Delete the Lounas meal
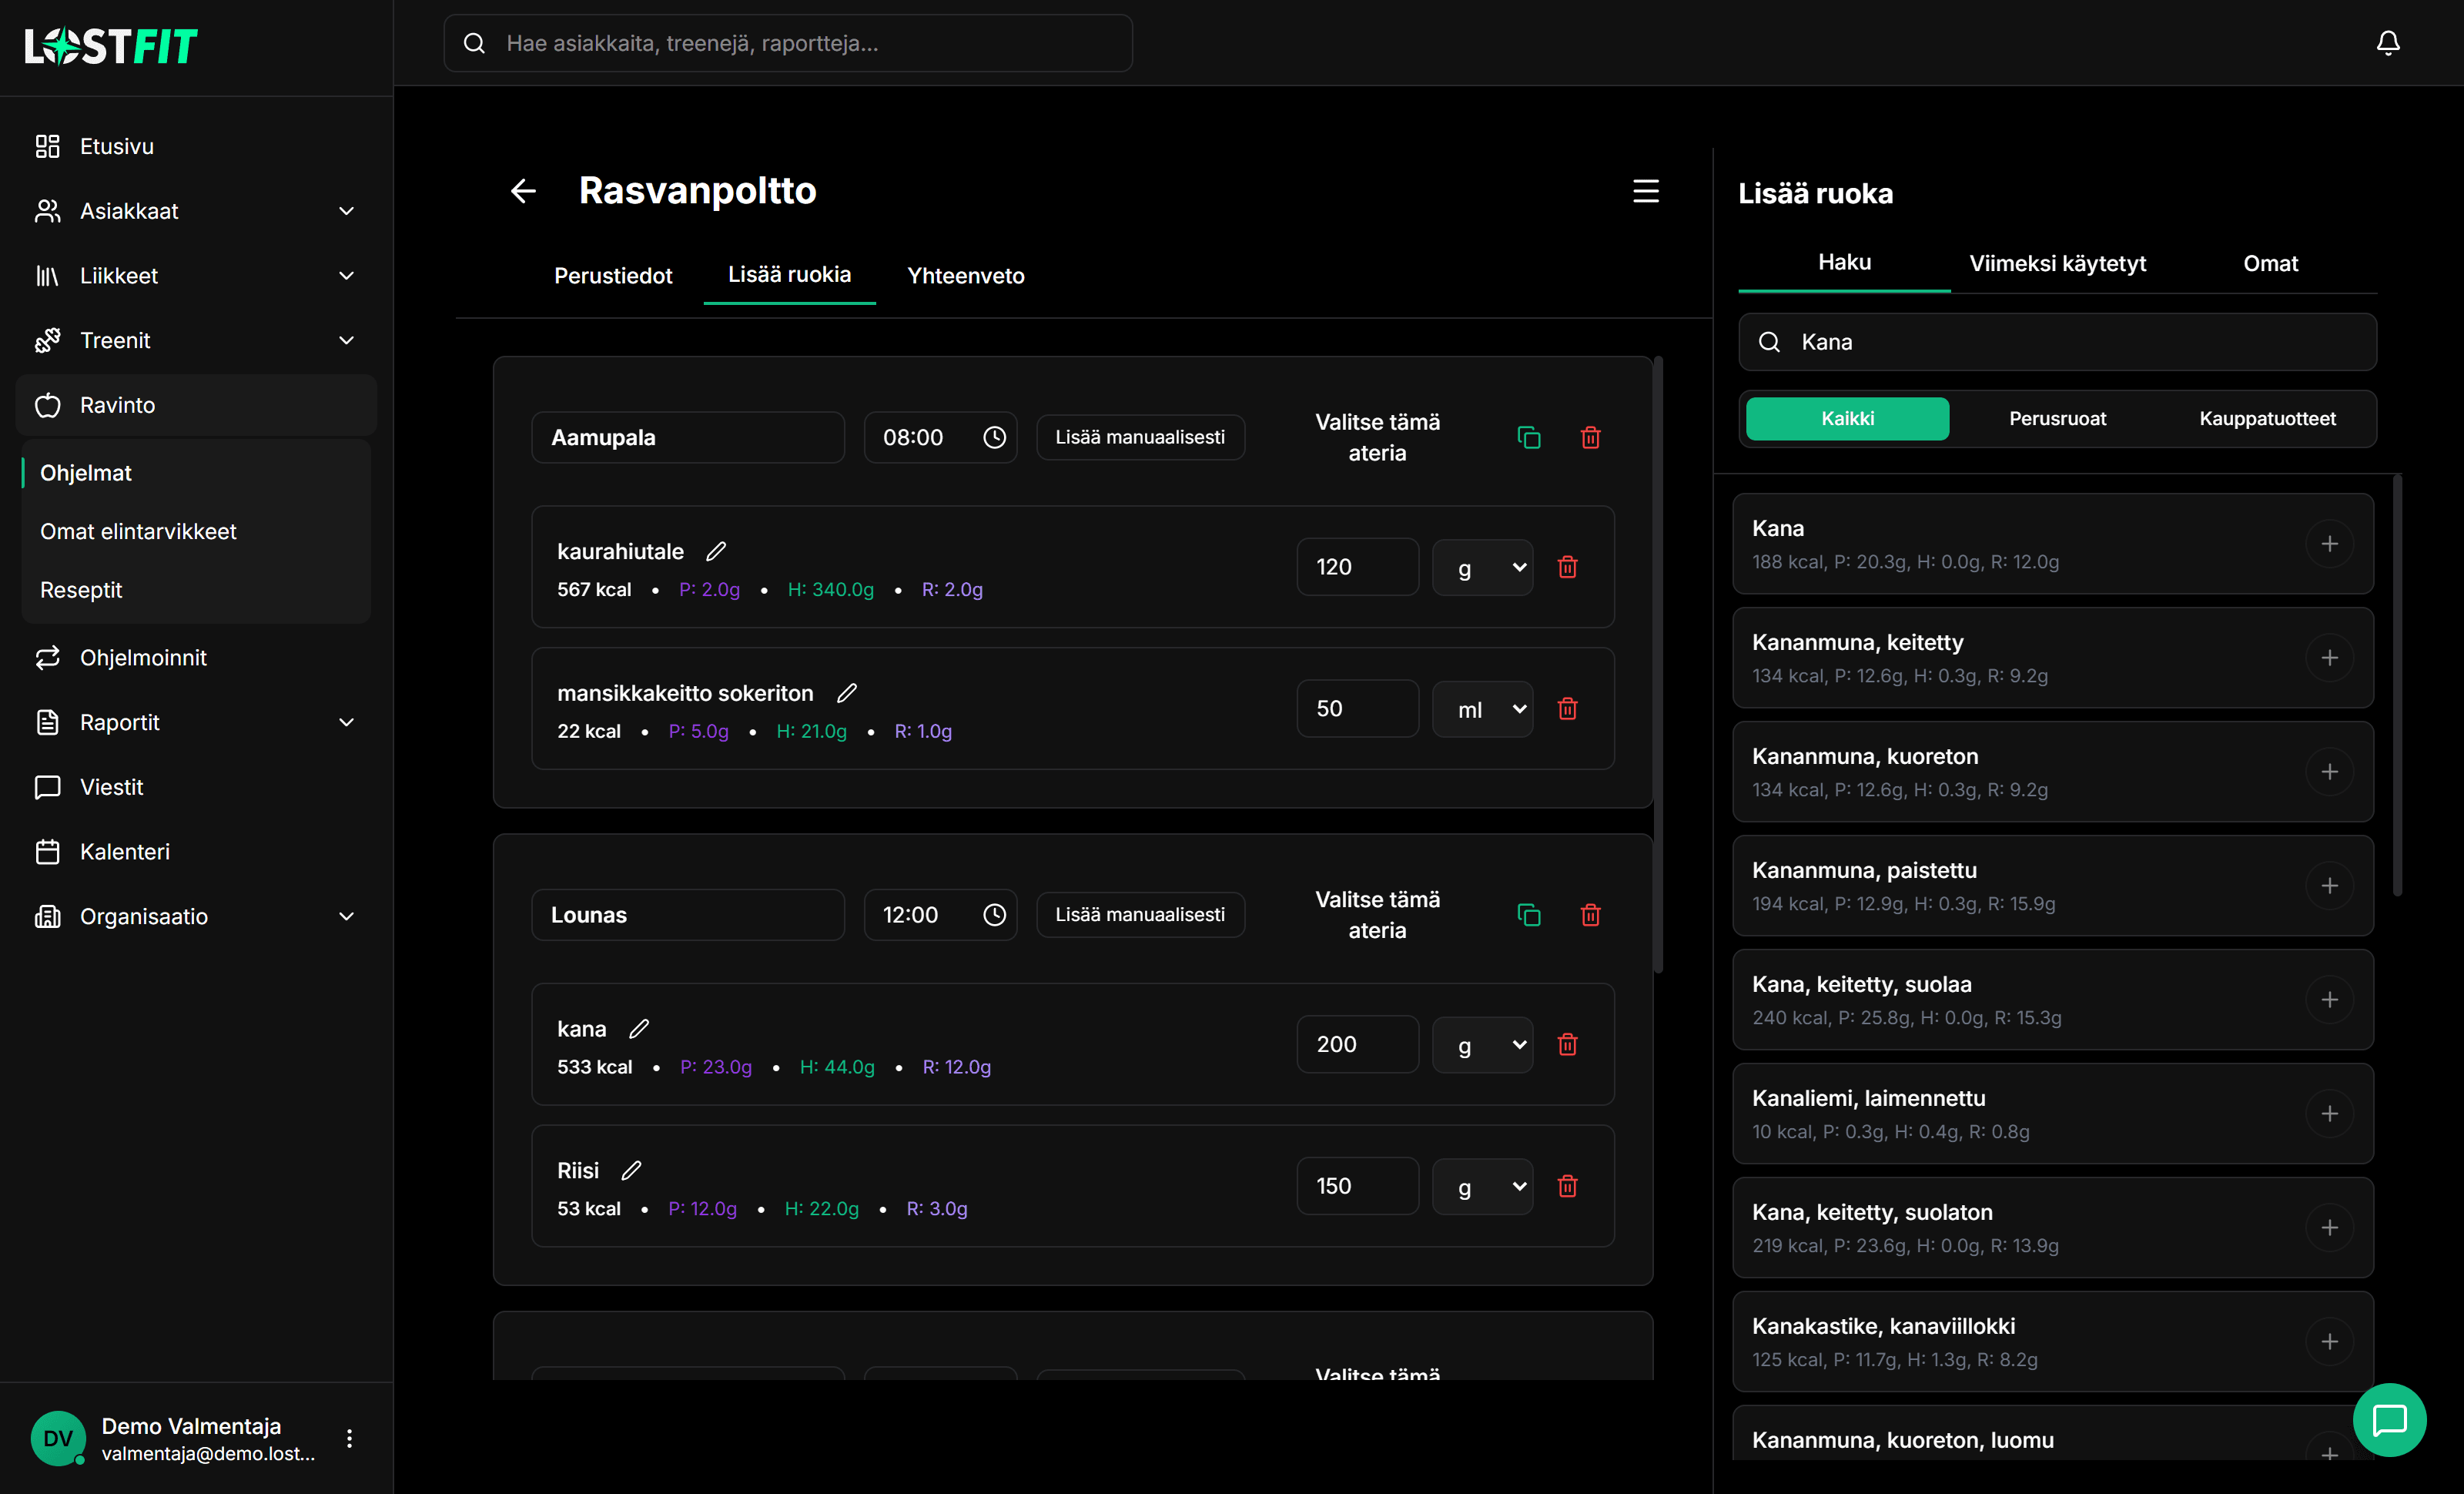 pyautogui.click(x=1590, y=915)
